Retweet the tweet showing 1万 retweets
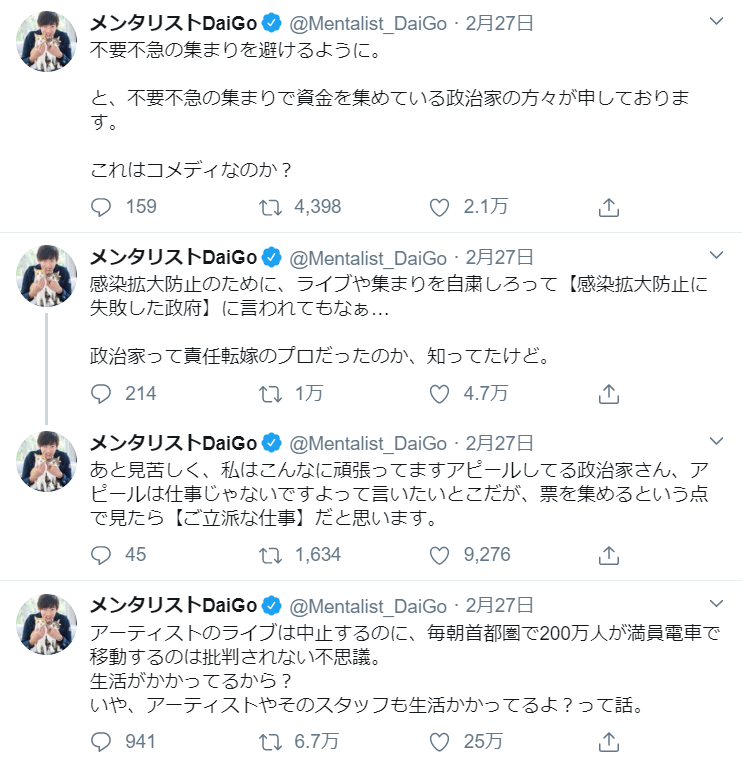This screenshot has width=742, height=765. [x=270, y=393]
